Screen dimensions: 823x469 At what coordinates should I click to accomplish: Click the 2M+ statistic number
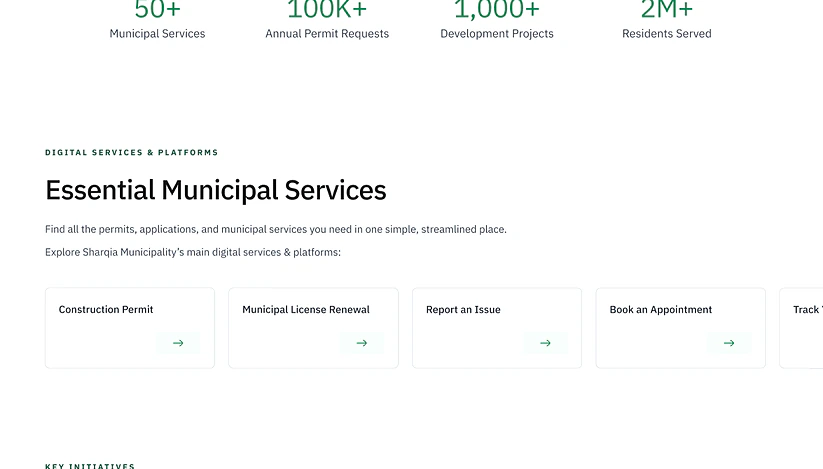(x=667, y=9)
